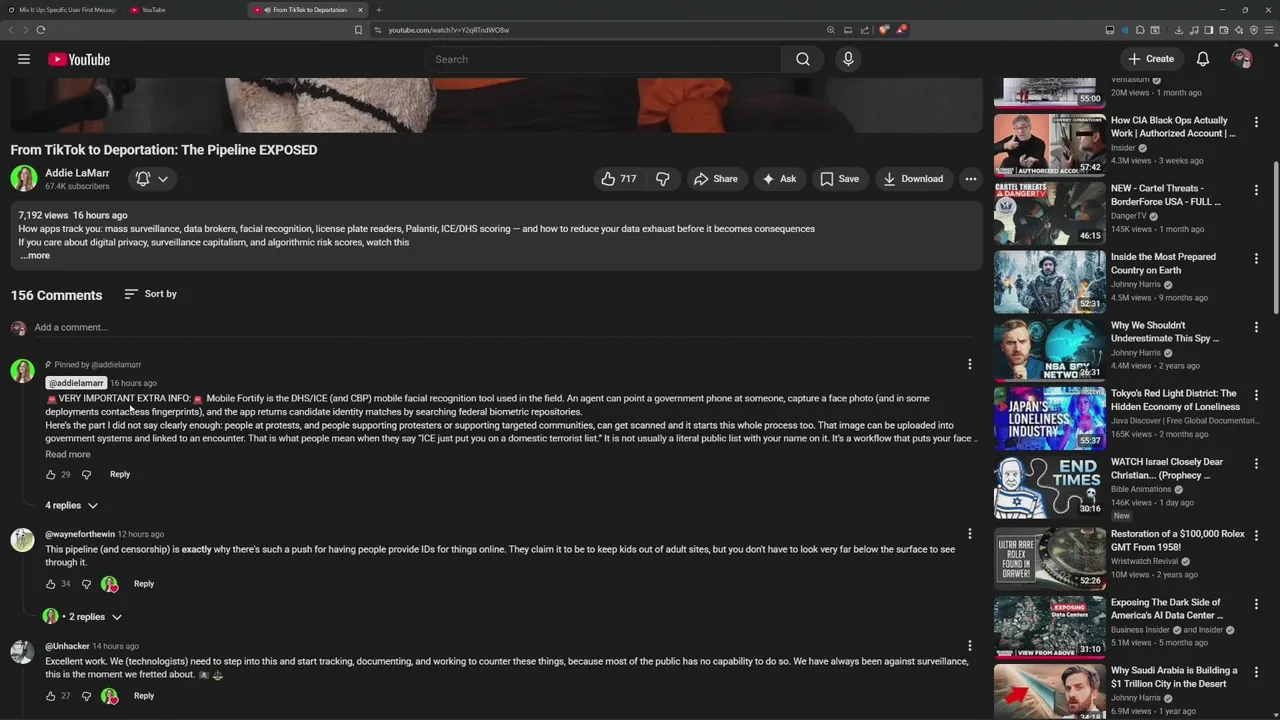The image size is (1280, 720).
Task: Open menu for Why We Shouldn't Underestimate video
Action: click(x=1257, y=326)
